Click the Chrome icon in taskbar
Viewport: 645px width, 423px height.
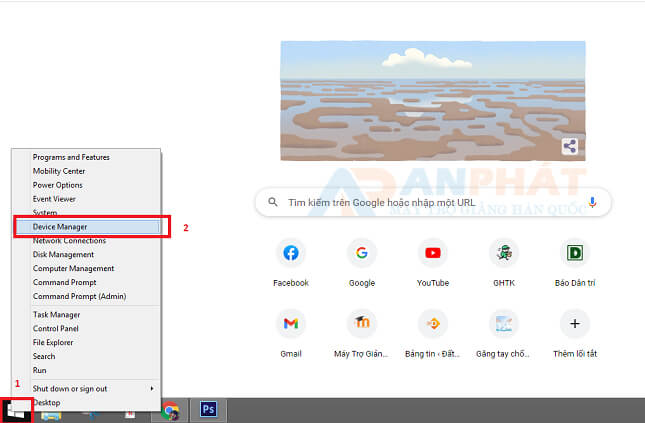[170, 410]
